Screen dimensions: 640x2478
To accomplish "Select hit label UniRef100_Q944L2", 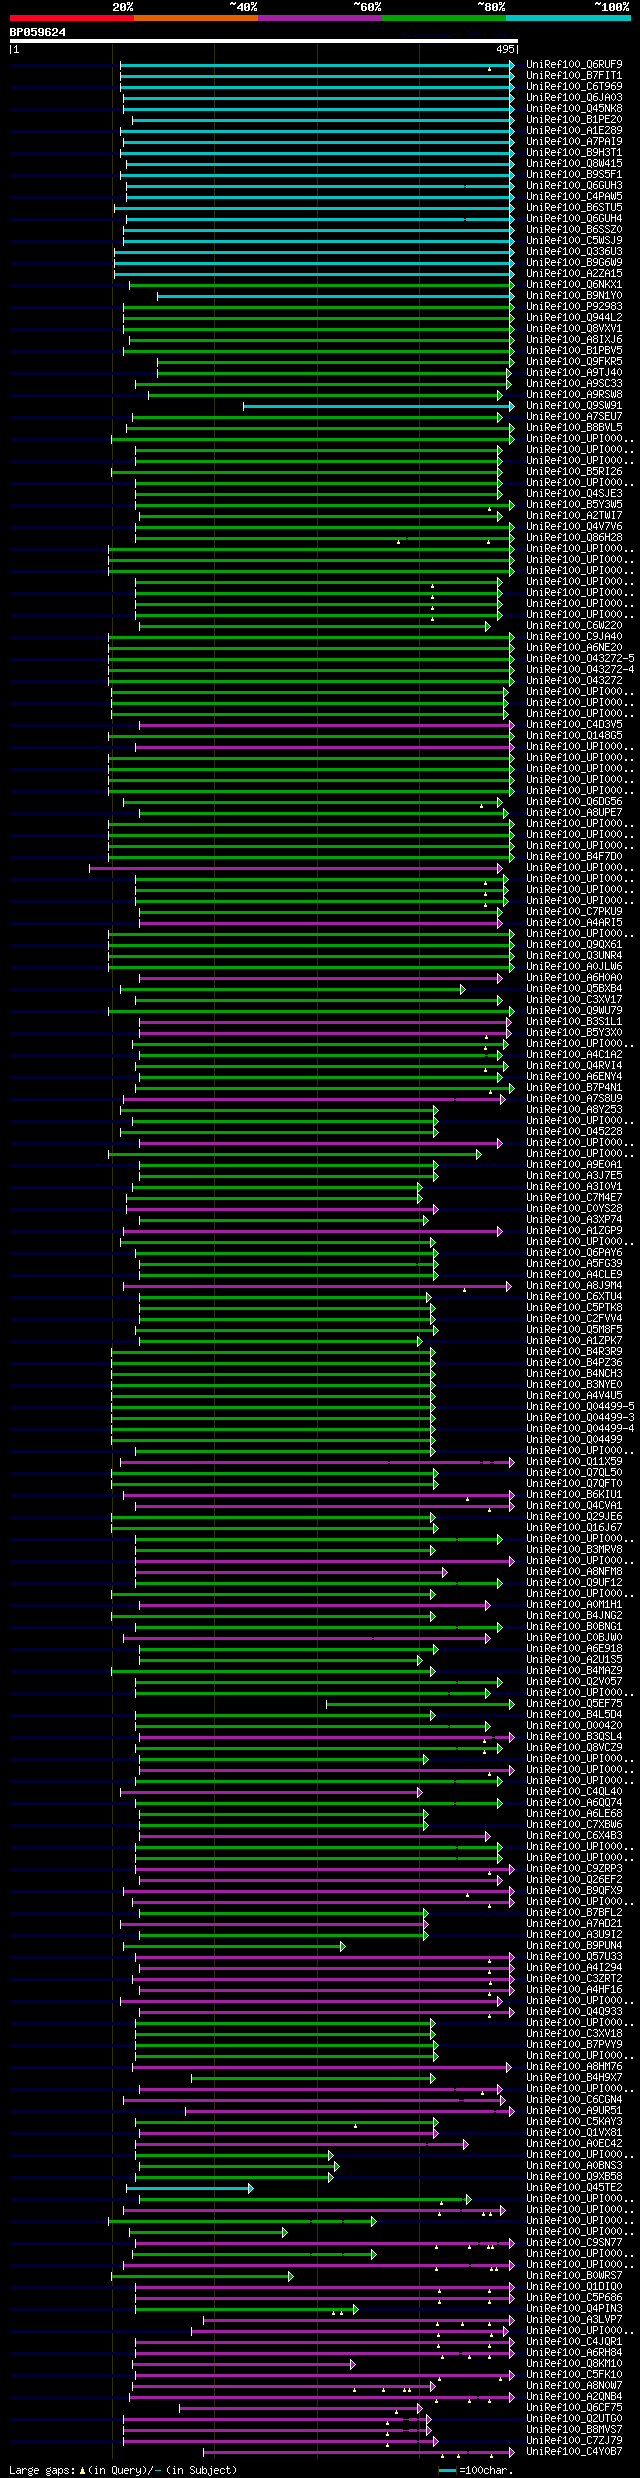I will pyautogui.click(x=574, y=318).
